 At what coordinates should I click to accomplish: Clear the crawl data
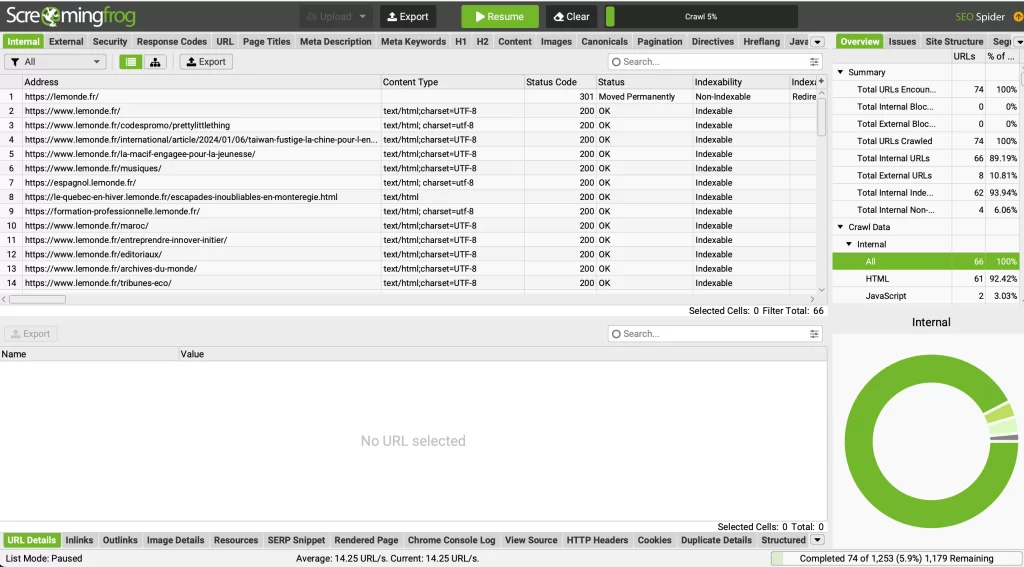click(571, 16)
